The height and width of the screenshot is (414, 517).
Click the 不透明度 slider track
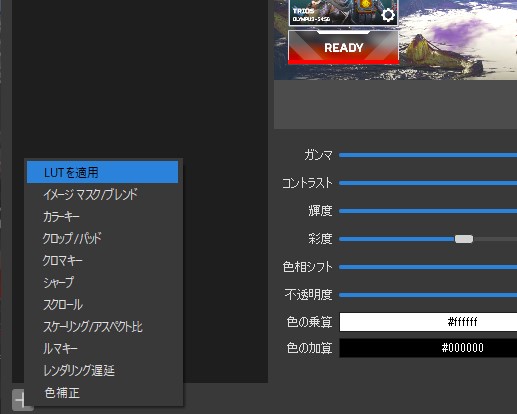point(428,295)
